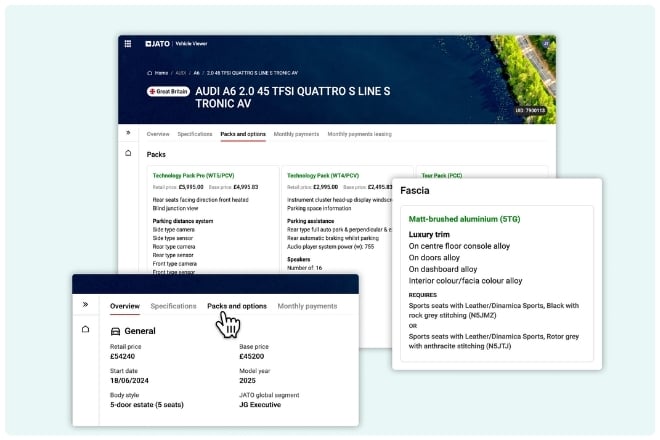Screen dimensions: 660x440
Task: Open Specifications tab in the main window
Action: (195, 133)
